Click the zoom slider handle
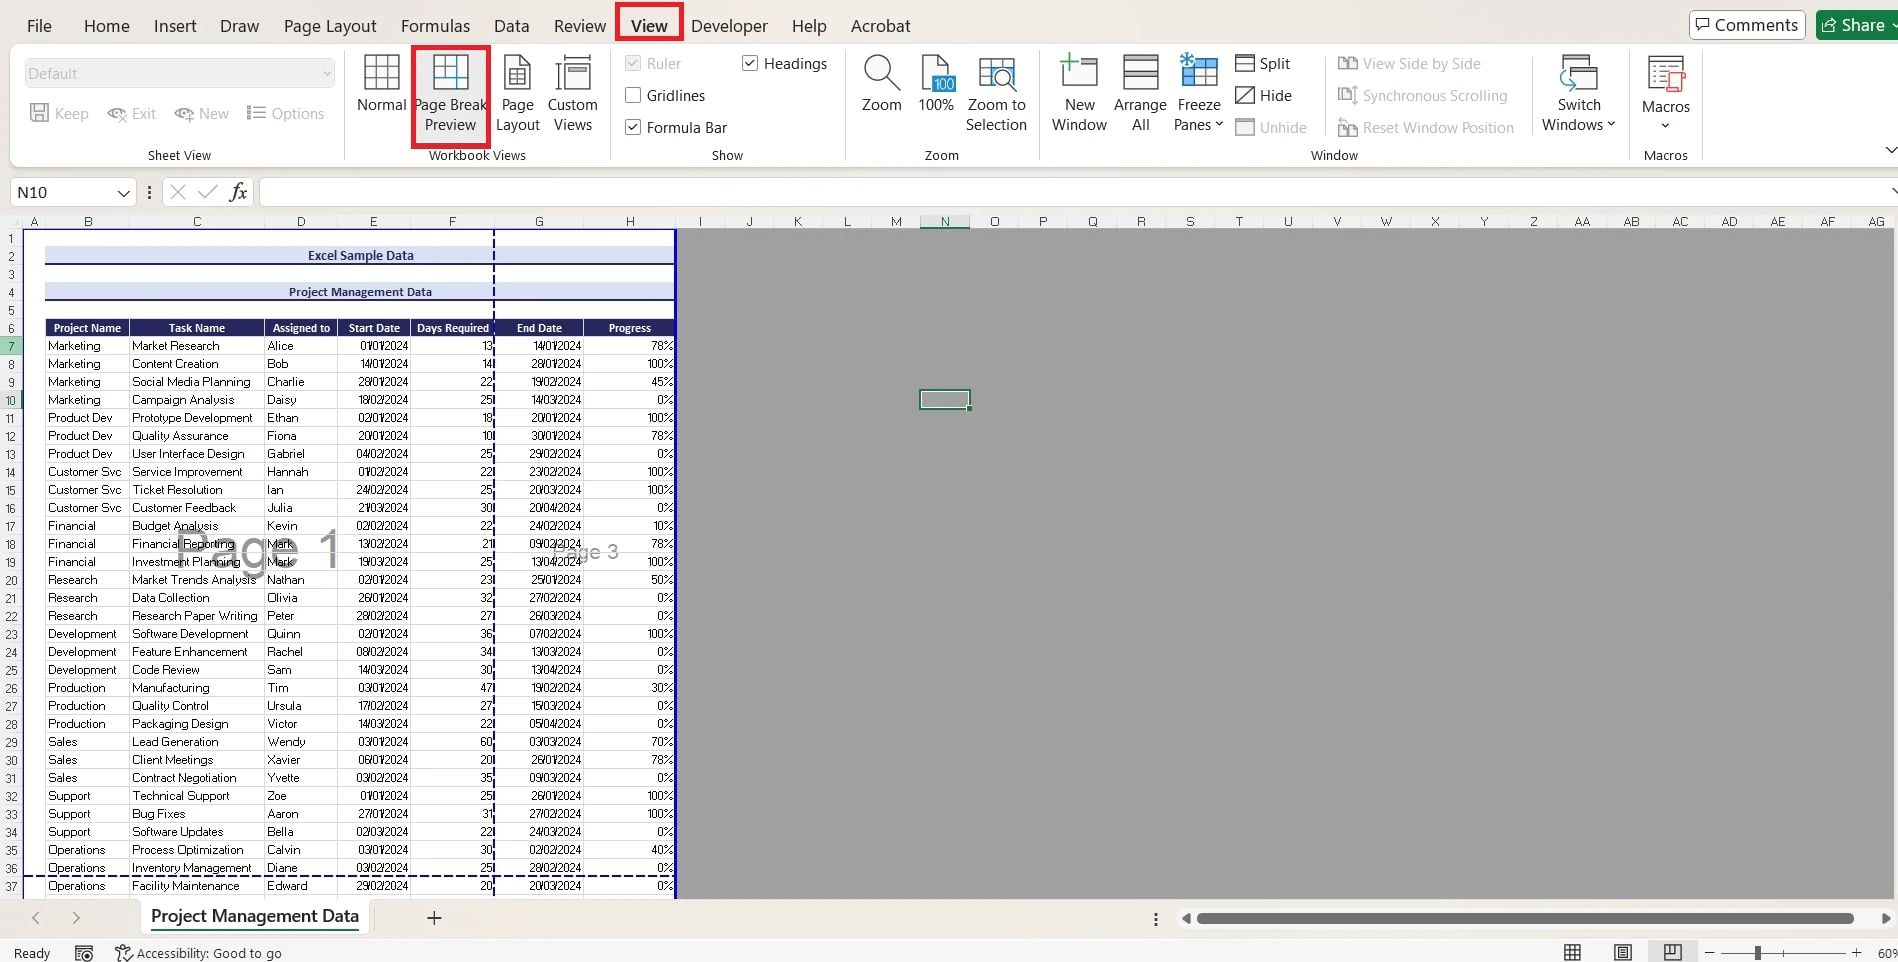 pos(1757,953)
